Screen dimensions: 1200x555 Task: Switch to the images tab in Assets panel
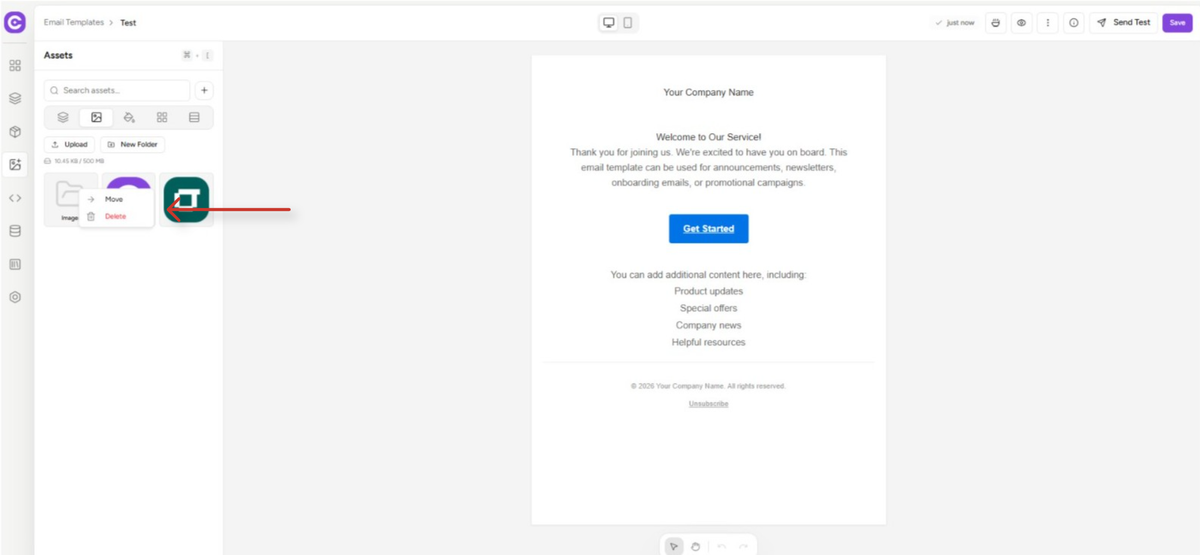pos(96,117)
